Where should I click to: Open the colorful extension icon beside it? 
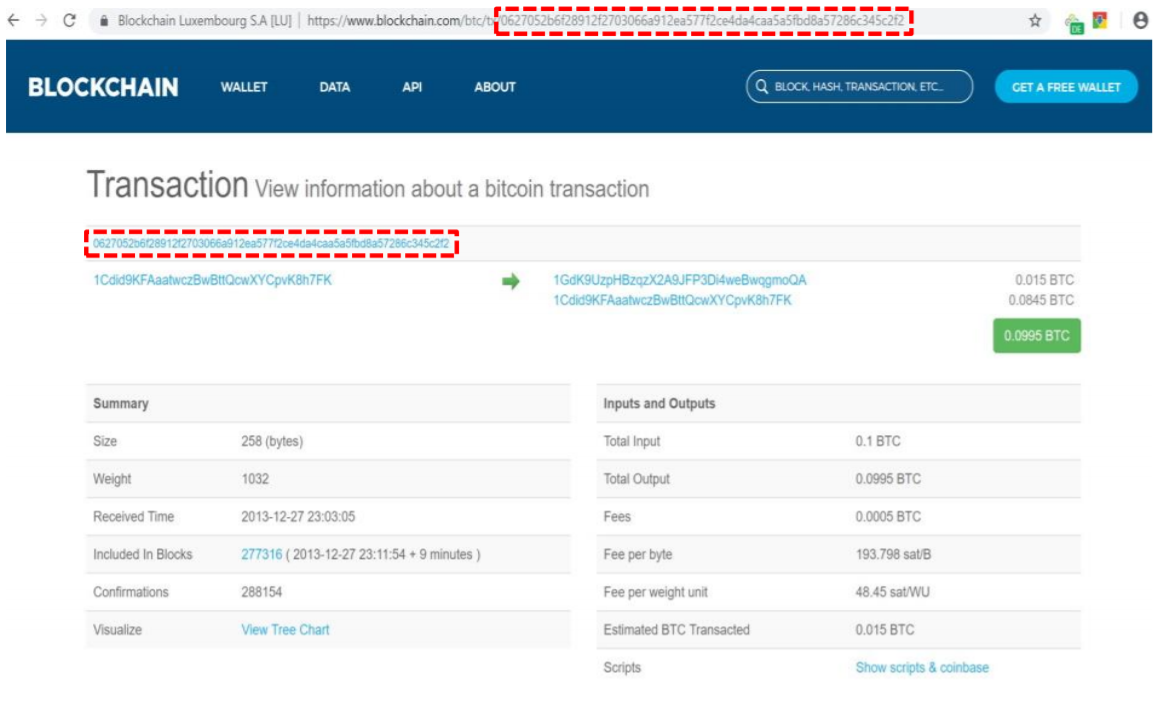tap(1100, 21)
